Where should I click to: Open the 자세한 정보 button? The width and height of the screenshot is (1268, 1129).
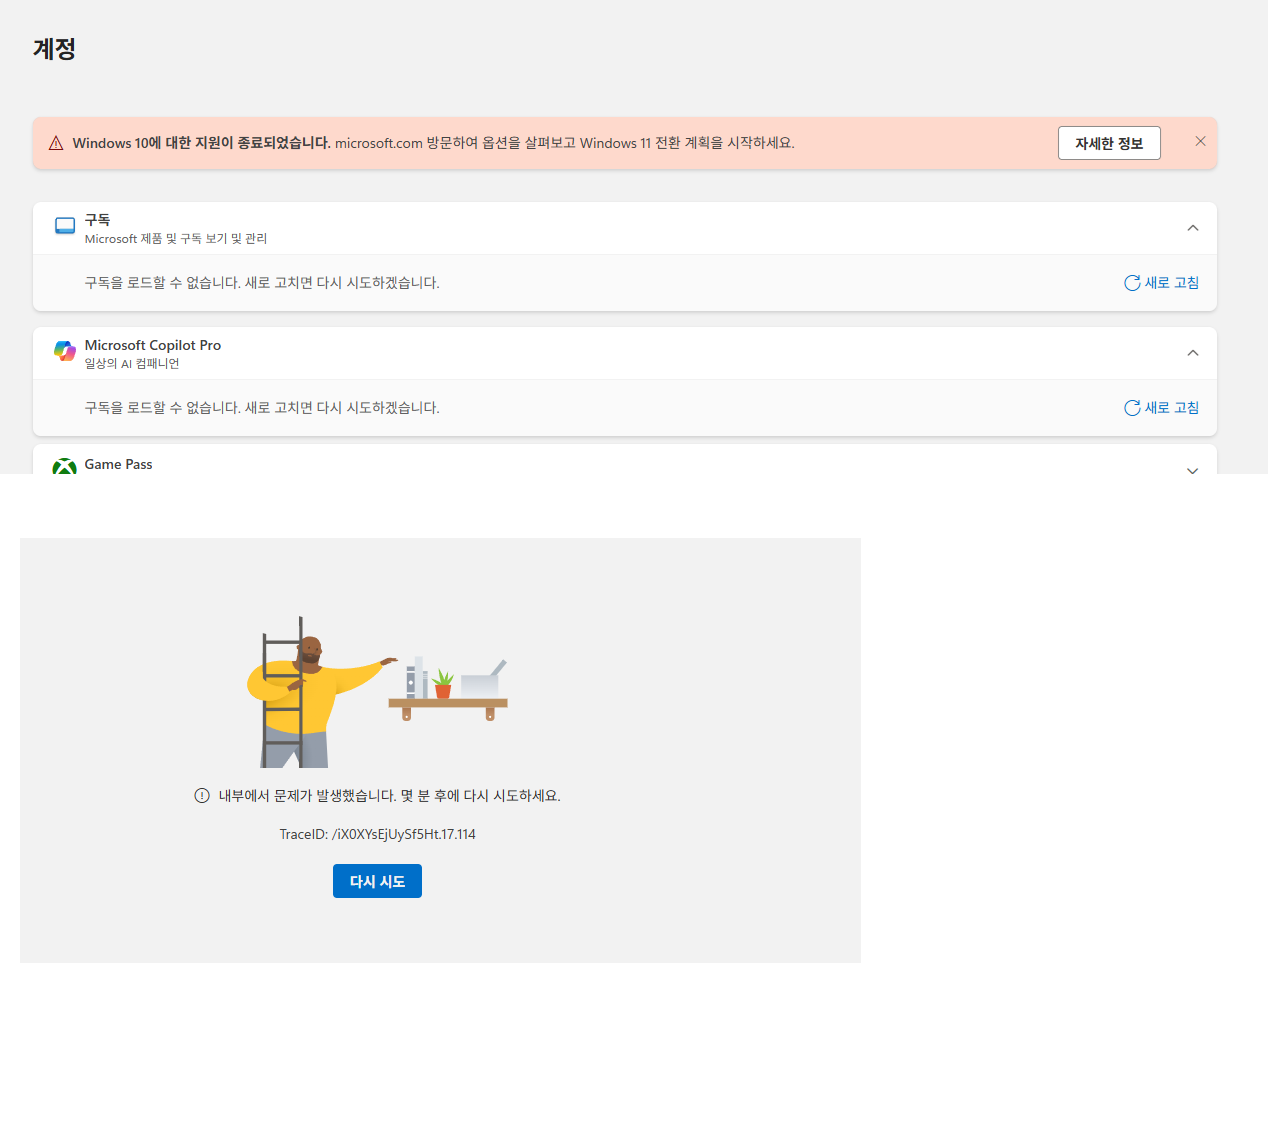tap(1109, 143)
